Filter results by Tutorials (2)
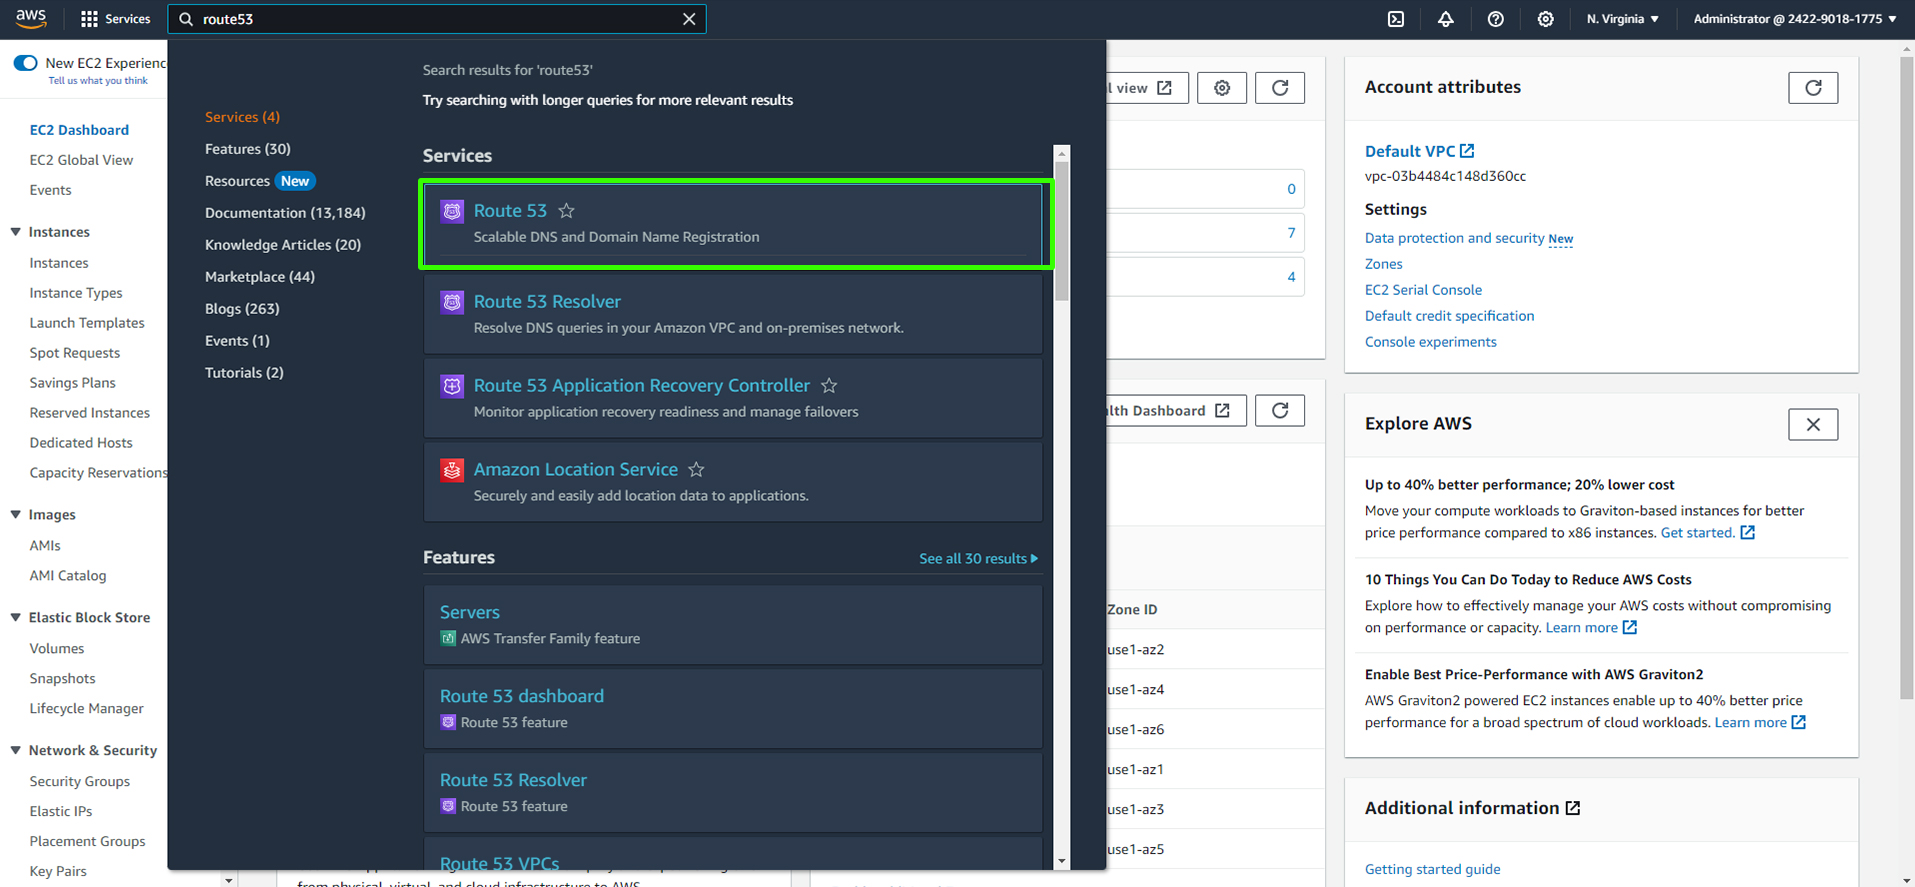 coord(244,373)
